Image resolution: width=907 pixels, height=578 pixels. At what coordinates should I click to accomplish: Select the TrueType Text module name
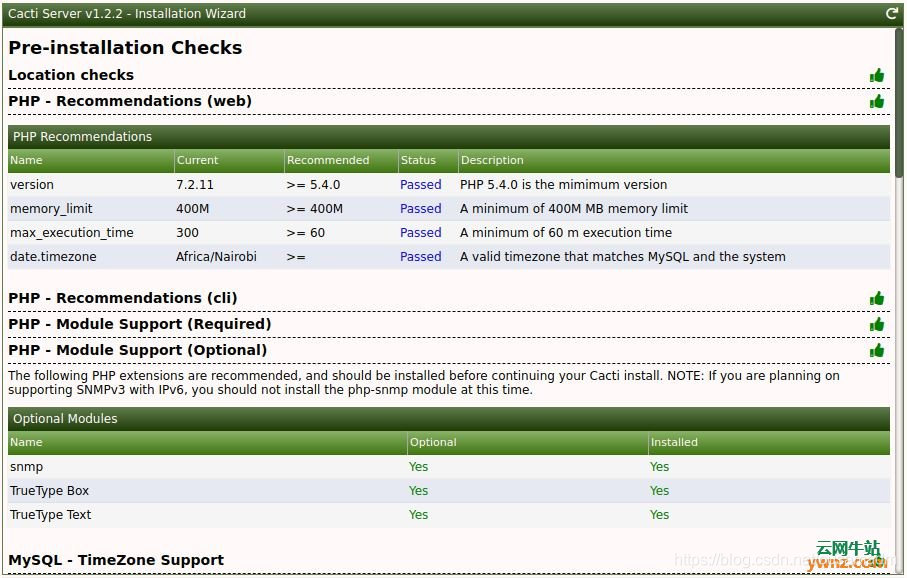[x=50, y=515]
